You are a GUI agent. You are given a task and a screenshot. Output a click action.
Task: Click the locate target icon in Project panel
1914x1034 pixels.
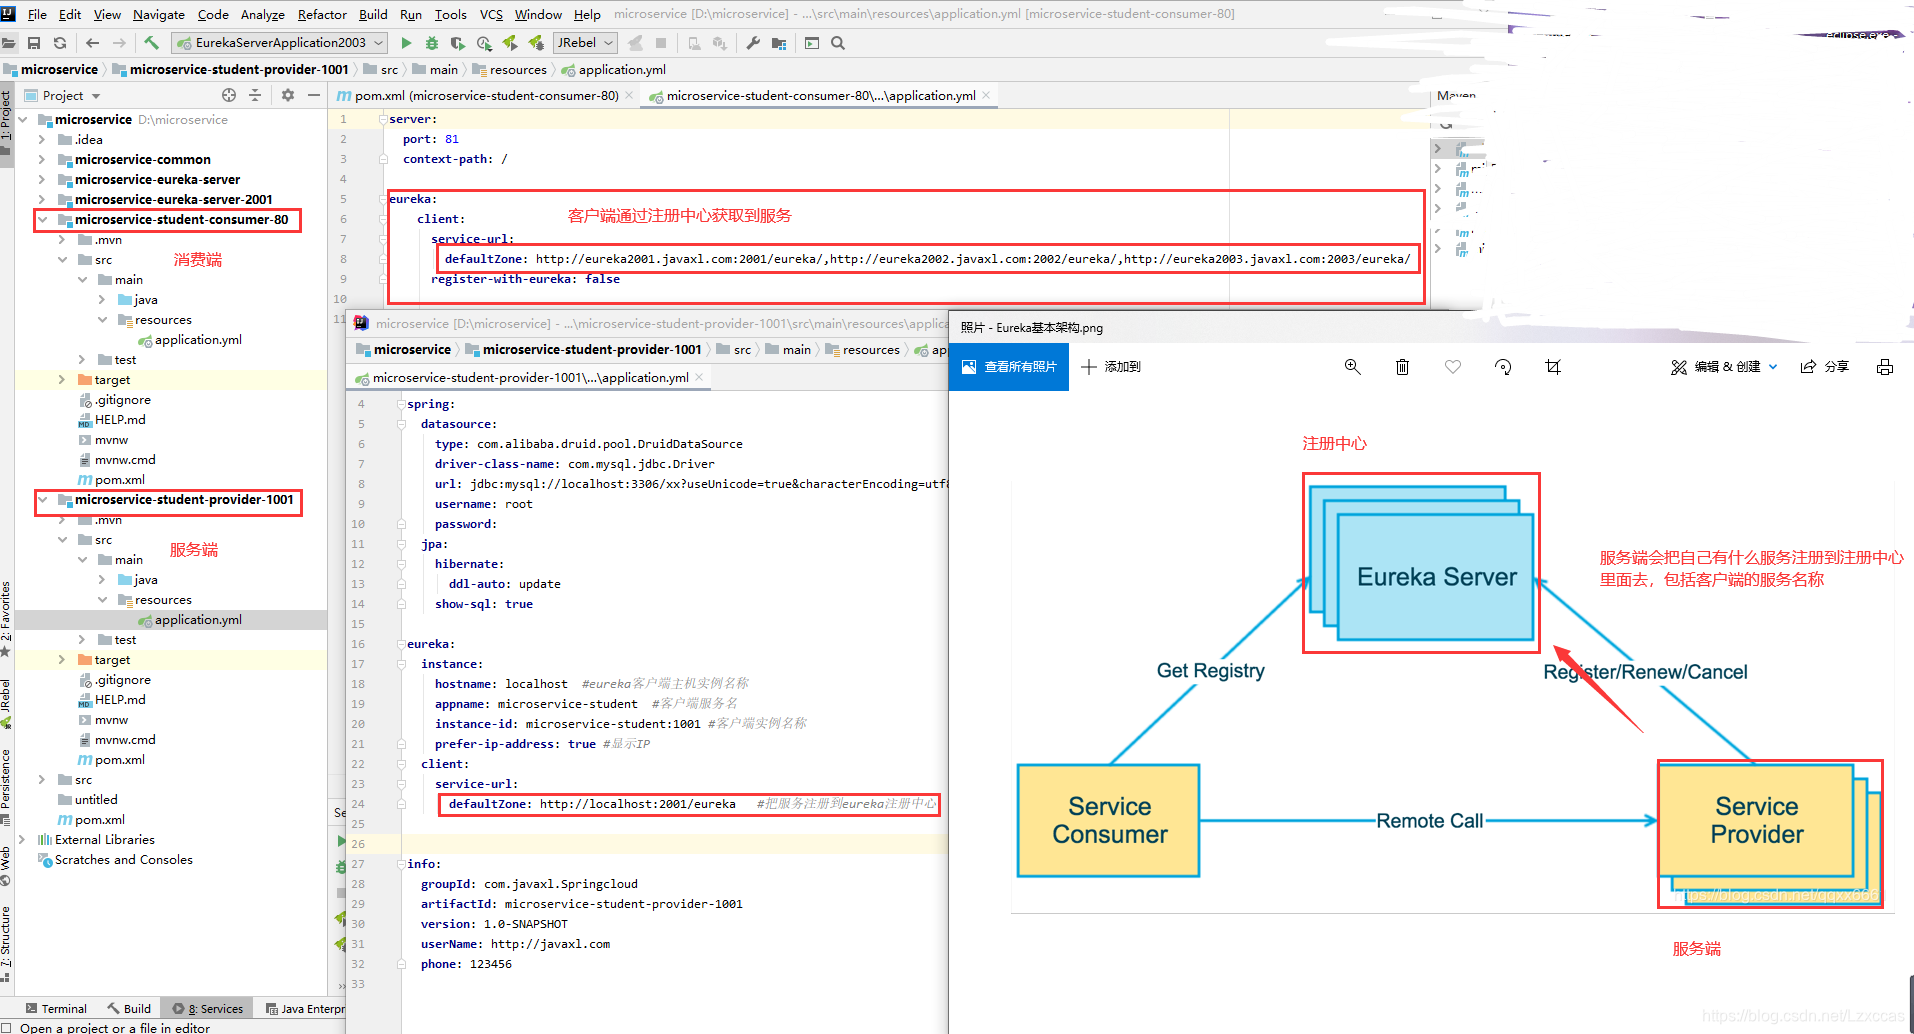coord(229,95)
